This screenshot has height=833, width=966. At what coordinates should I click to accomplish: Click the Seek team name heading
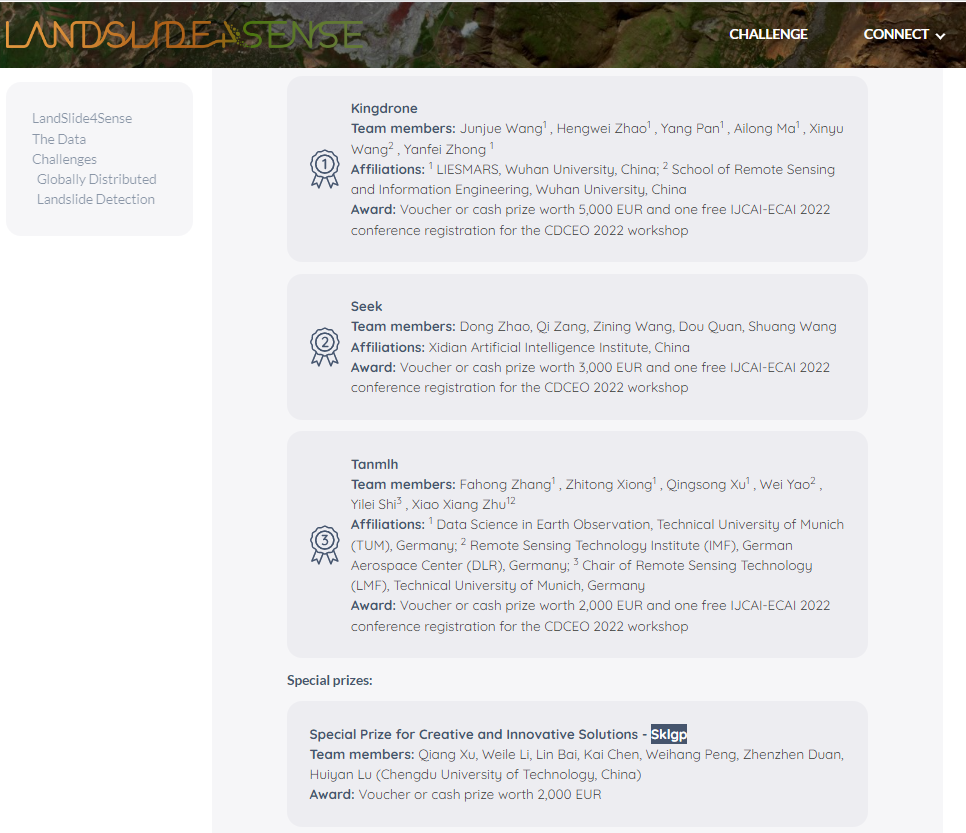(366, 306)
